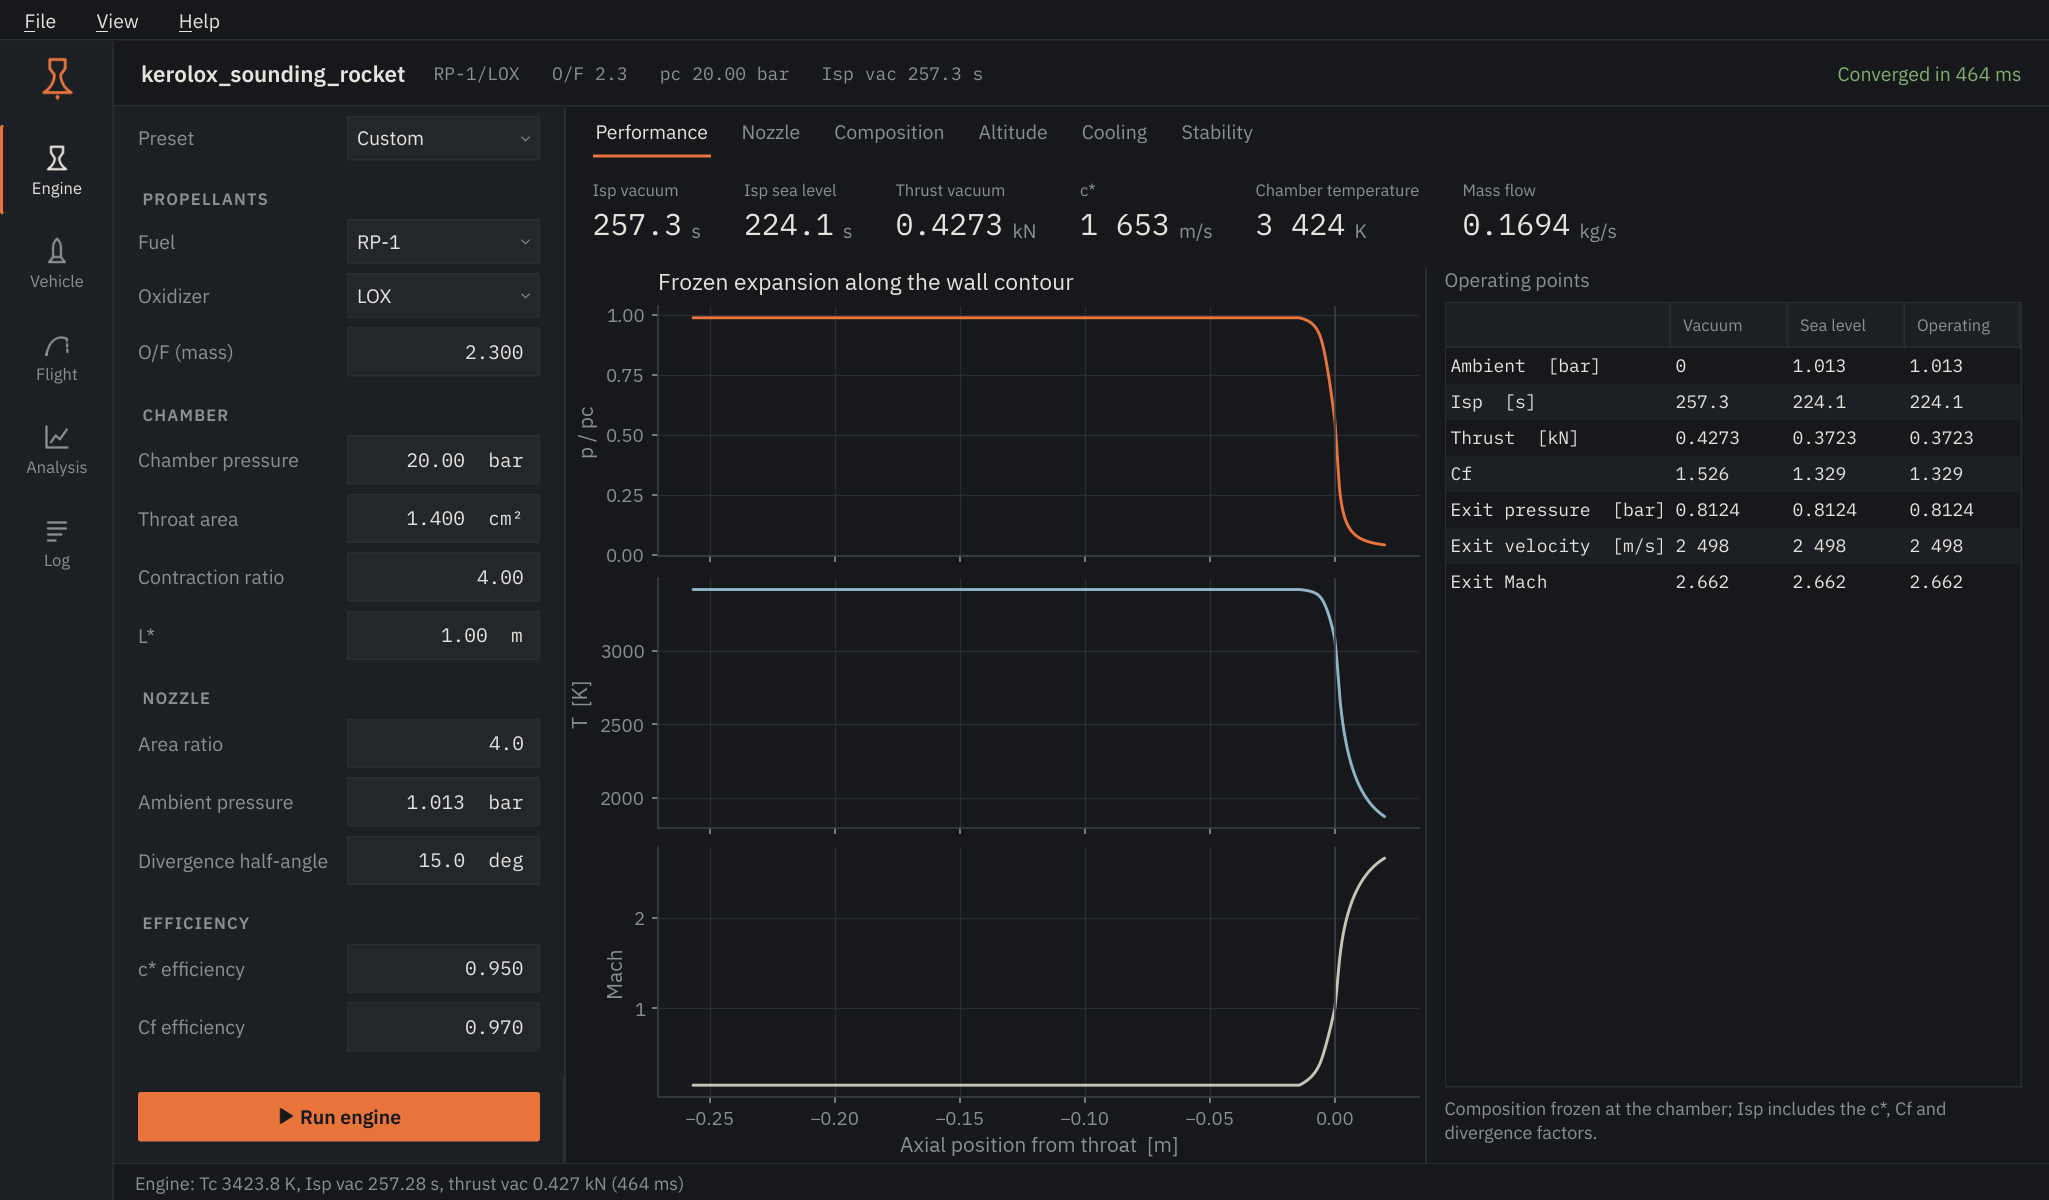Select the Sea level column header
The width and height of the screenshot is (2049, 1200).
[x=1832, y=325]
